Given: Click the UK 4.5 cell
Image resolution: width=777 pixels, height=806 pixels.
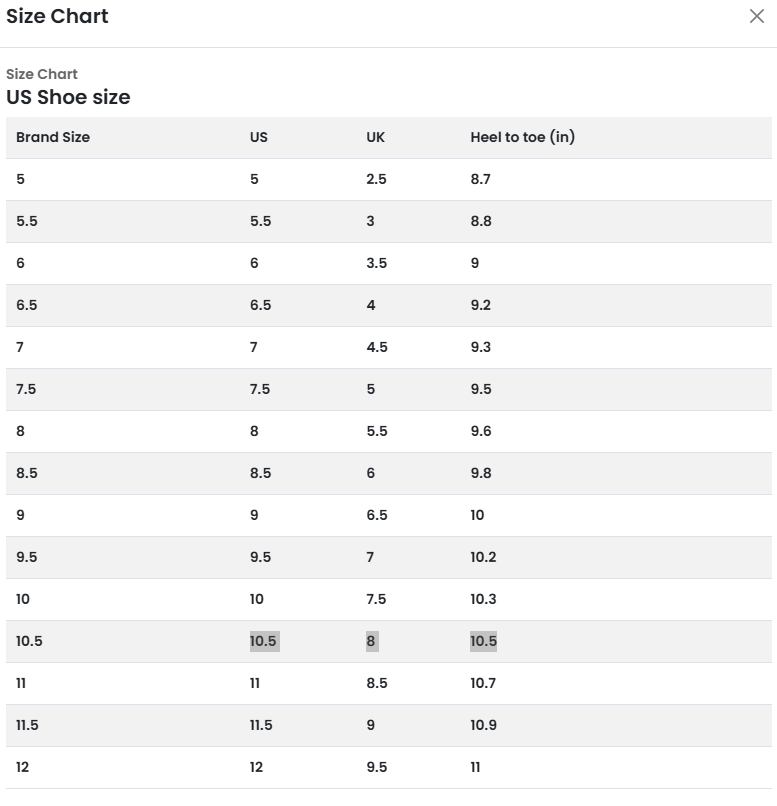Looking at the screenshot, I should click(x=377, y=347).
